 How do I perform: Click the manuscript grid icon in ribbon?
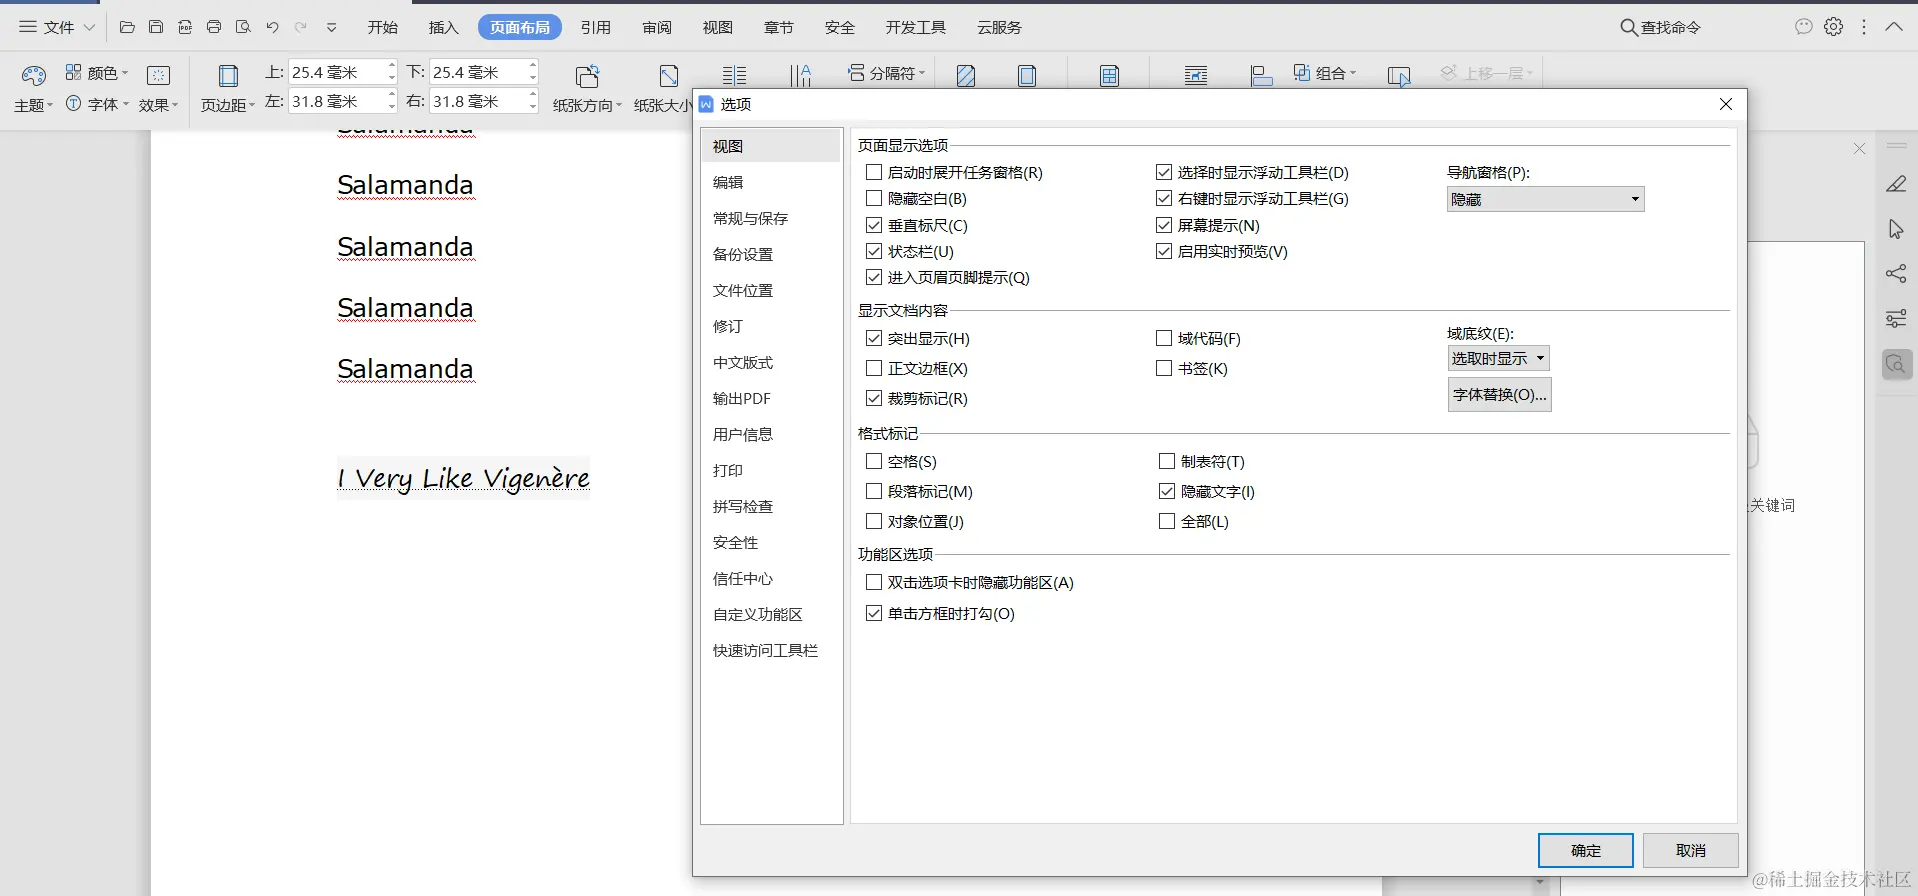coord(1109,75)
